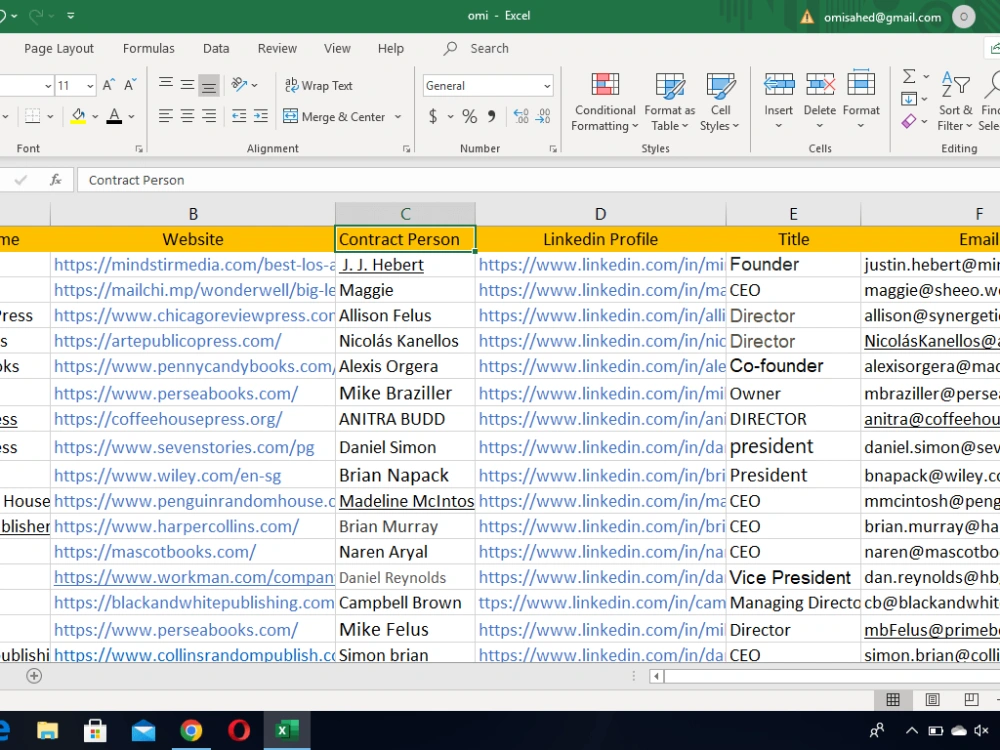This screenshot has height=750, width=1000.
Task: Add a new sheet with plus button
Action: click(34, 676)
